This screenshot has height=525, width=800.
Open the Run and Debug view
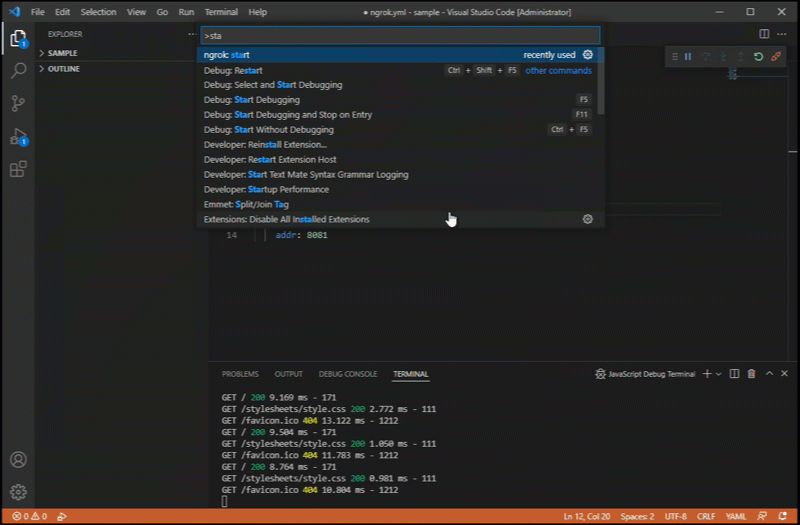click(x=18, y=136)
